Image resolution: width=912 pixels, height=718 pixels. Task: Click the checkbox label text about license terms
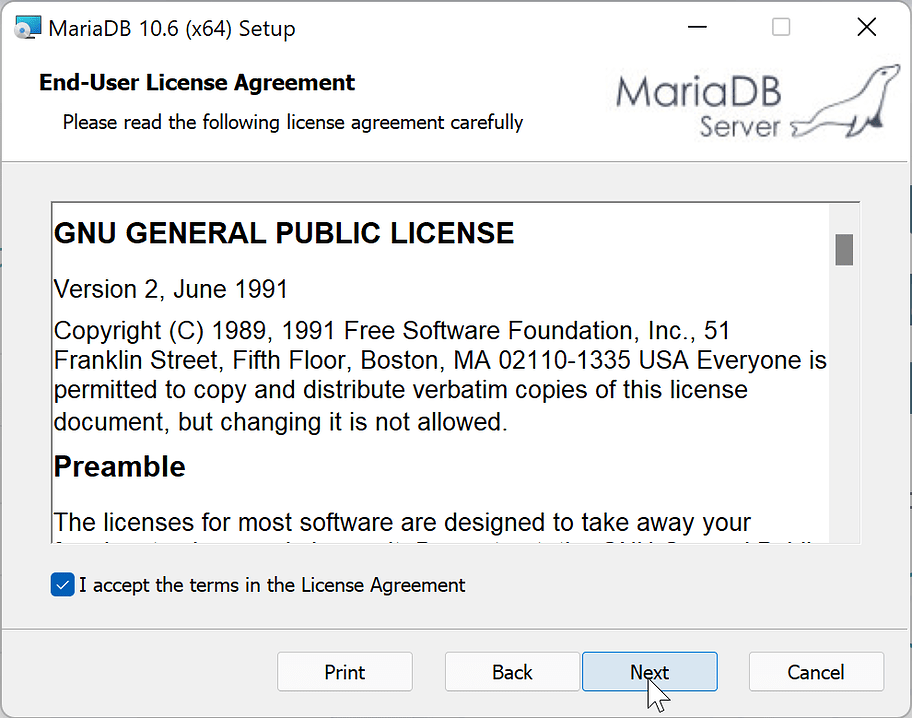270,585
